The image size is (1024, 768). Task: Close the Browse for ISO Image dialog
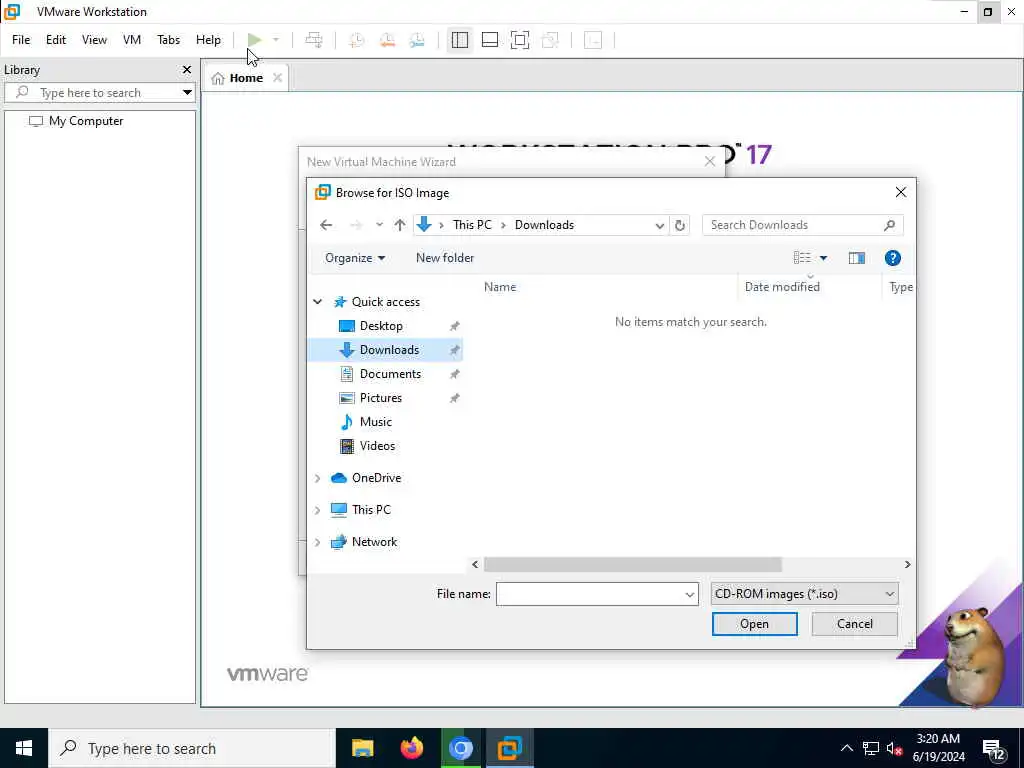pyautogui.click(x=901, y=192)
